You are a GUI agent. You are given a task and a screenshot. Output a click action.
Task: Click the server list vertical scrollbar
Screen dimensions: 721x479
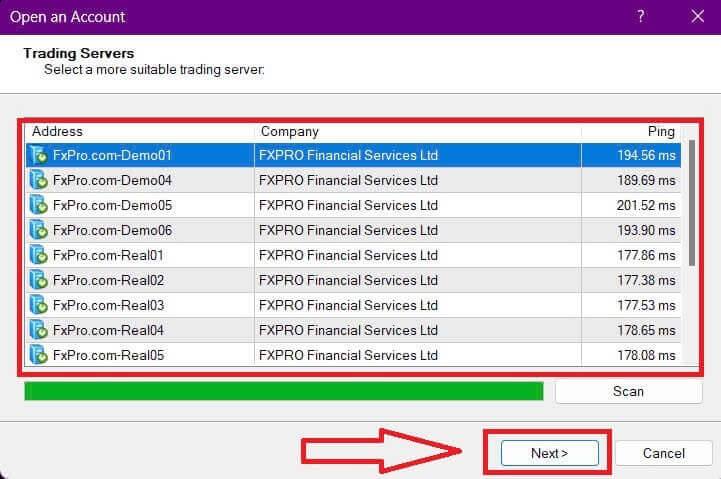(x=690, y=200)
